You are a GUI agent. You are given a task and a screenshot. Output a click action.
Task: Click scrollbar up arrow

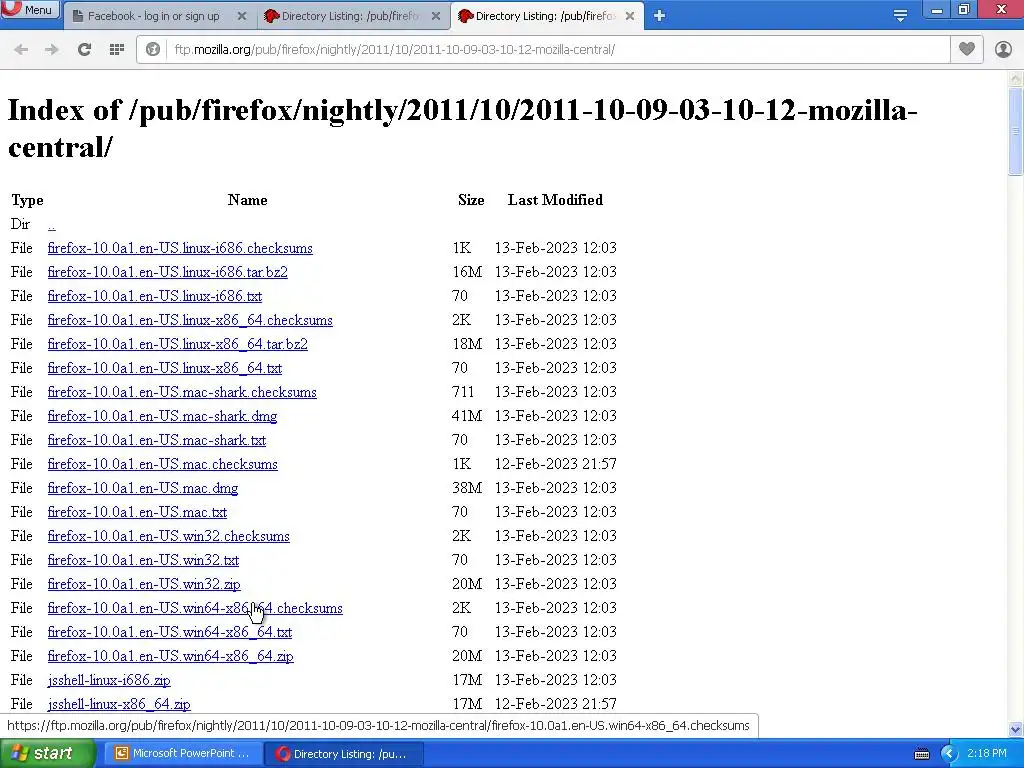click(1016, 78)
